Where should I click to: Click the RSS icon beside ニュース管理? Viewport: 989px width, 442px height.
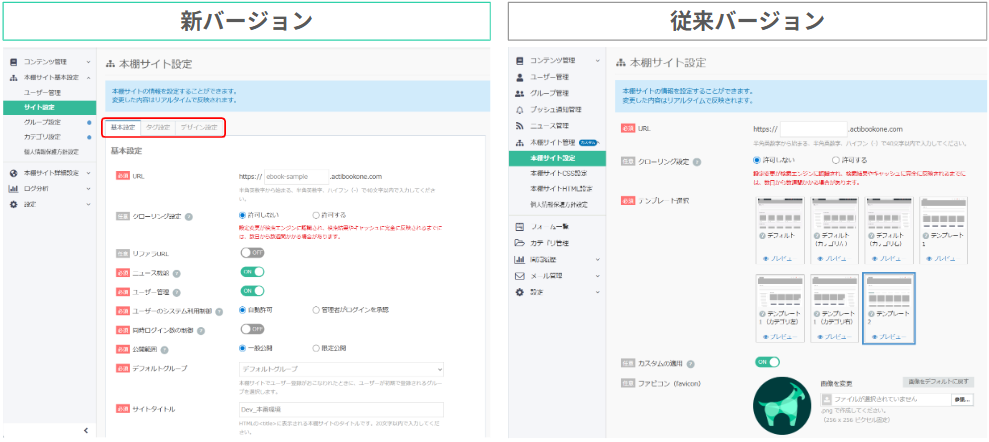coord(520,126)
